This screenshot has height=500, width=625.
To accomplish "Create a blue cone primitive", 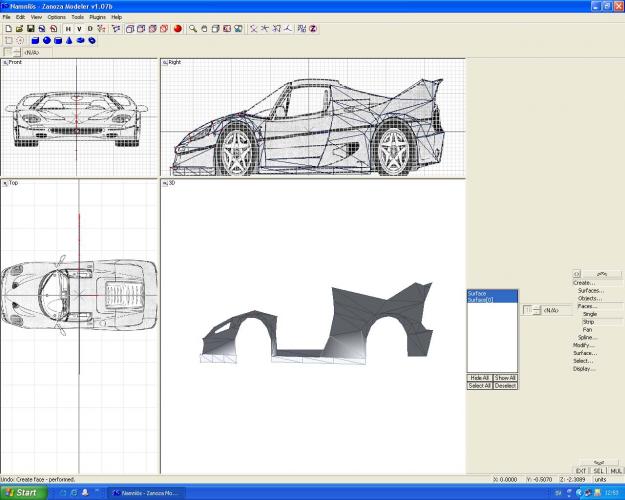I will [x=69, y=41].
